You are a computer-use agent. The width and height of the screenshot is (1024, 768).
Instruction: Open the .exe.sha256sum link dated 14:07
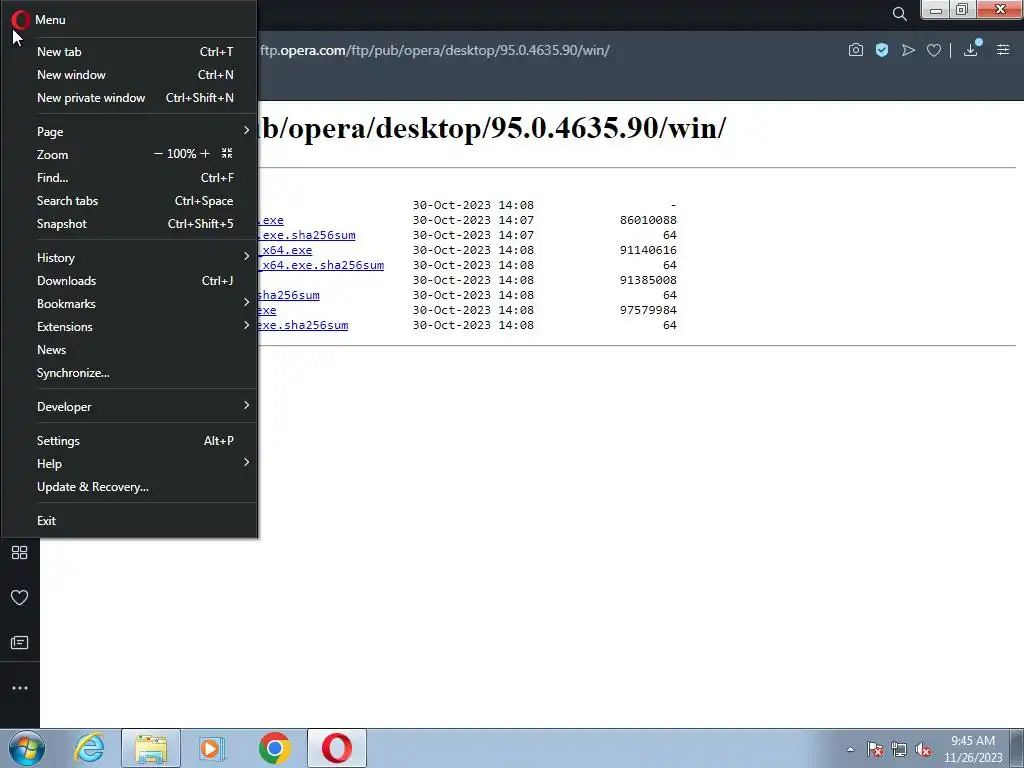click(x=307, y=235)
